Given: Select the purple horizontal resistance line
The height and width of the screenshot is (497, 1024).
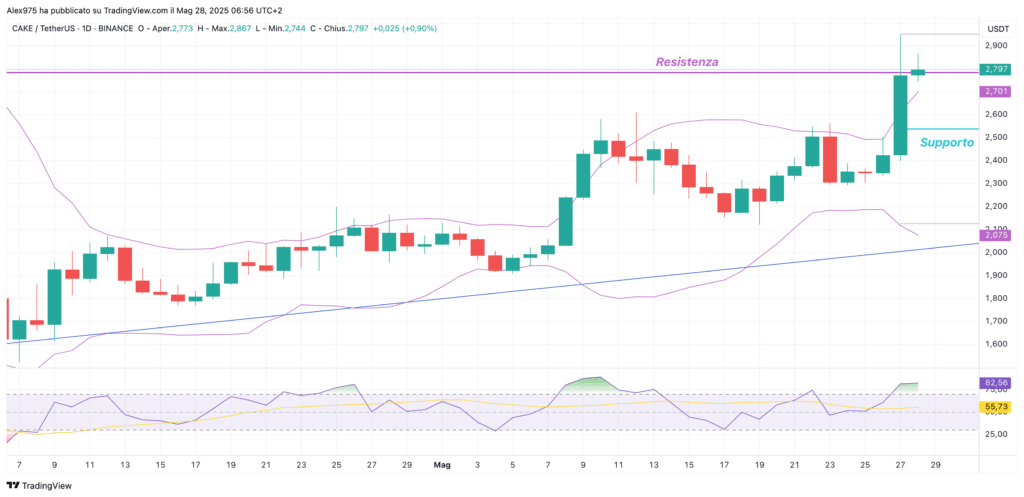Looking at the screenshot, I should [400, 72].
